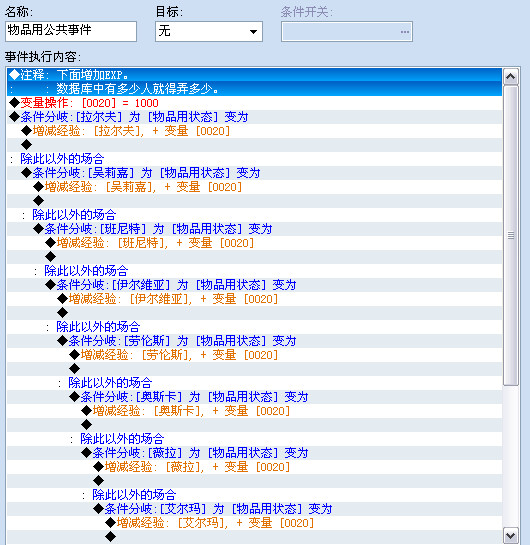The height and width of the screenshot is (545, 530).
Task: Select 除此以外的场合 line below 吴莉嘉 branch
Action: pyautogui.click(x=255, y=215)
